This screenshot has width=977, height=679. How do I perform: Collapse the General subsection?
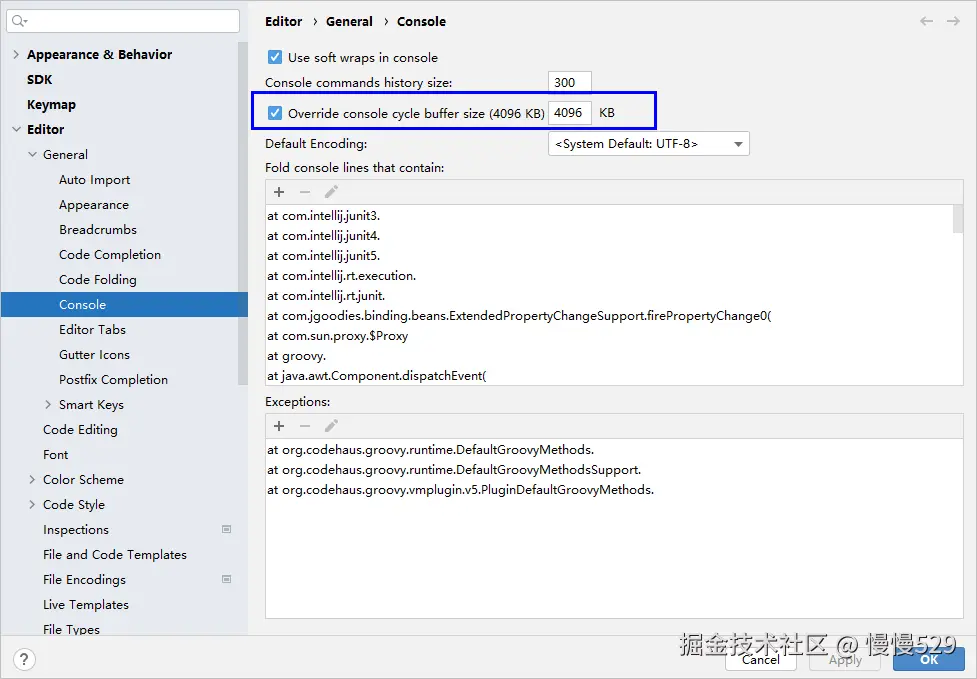tap(32, 154)
